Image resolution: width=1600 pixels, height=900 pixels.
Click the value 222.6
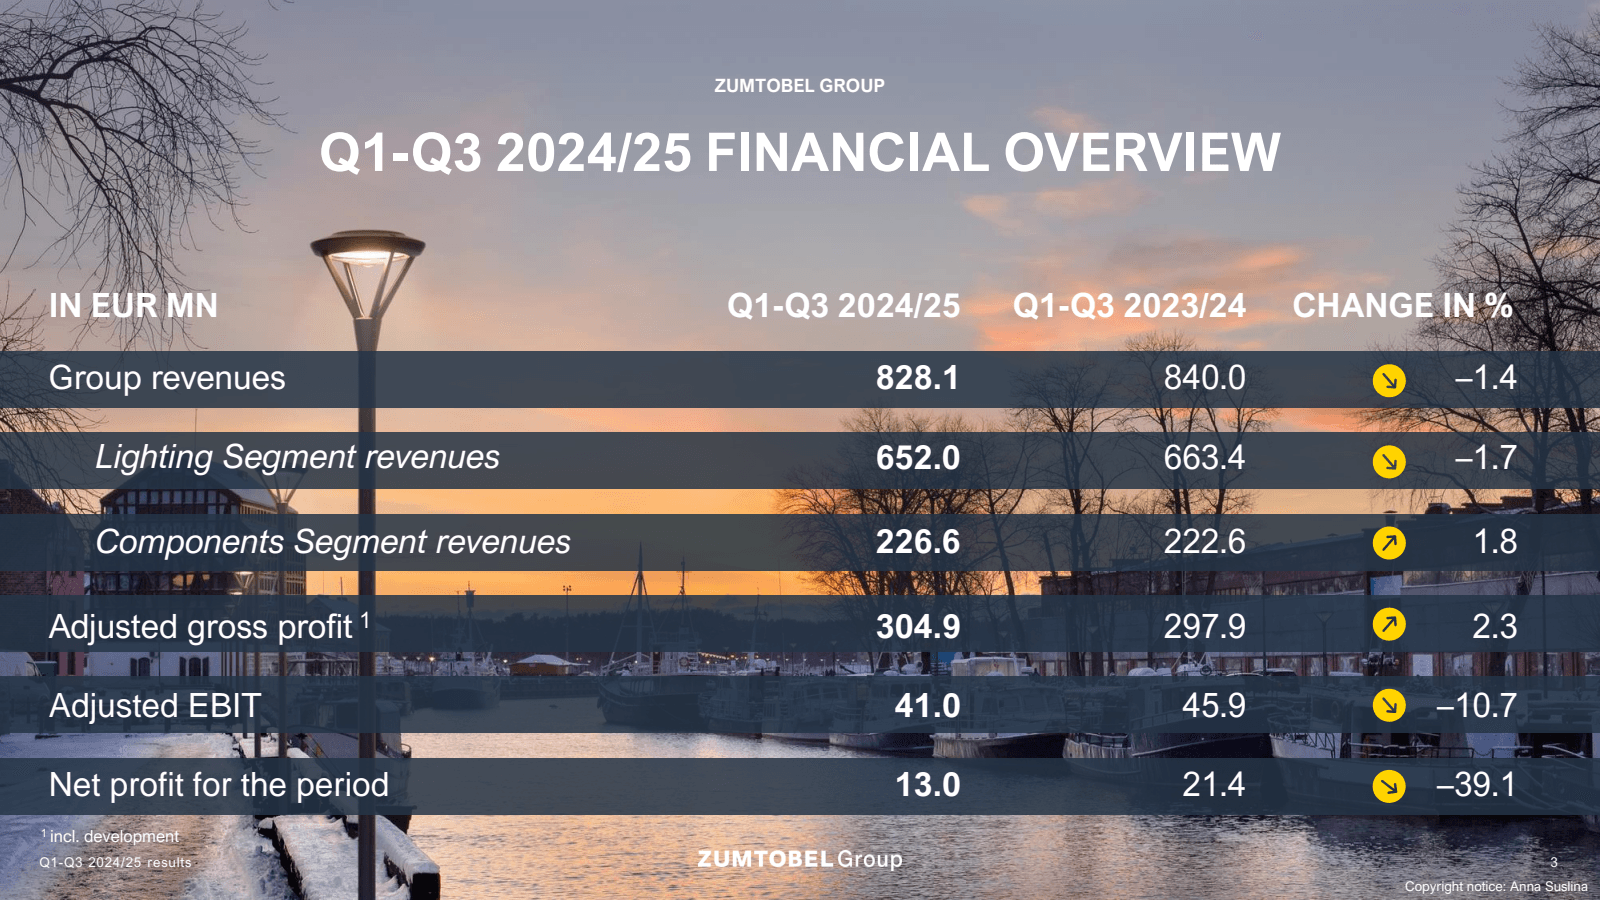coord(1205,542)
